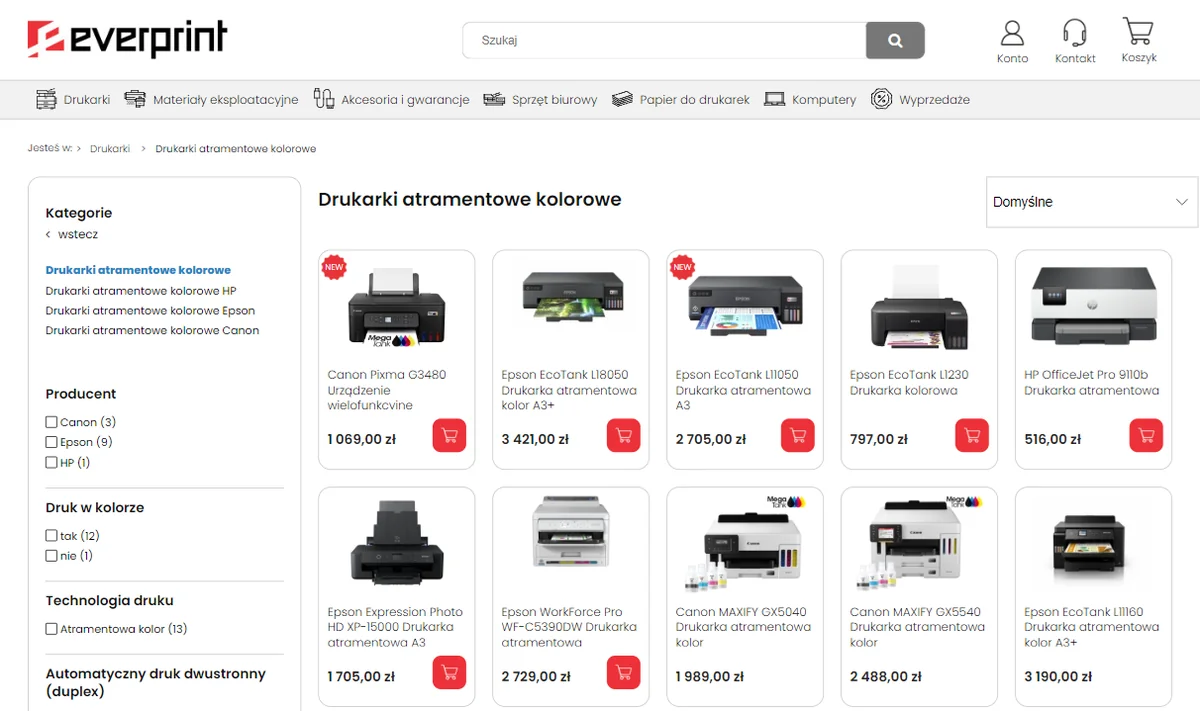Open the Sprzęt biurowy menu
The height and width of the screenshot is (711, 1200).
pos(554,99)
